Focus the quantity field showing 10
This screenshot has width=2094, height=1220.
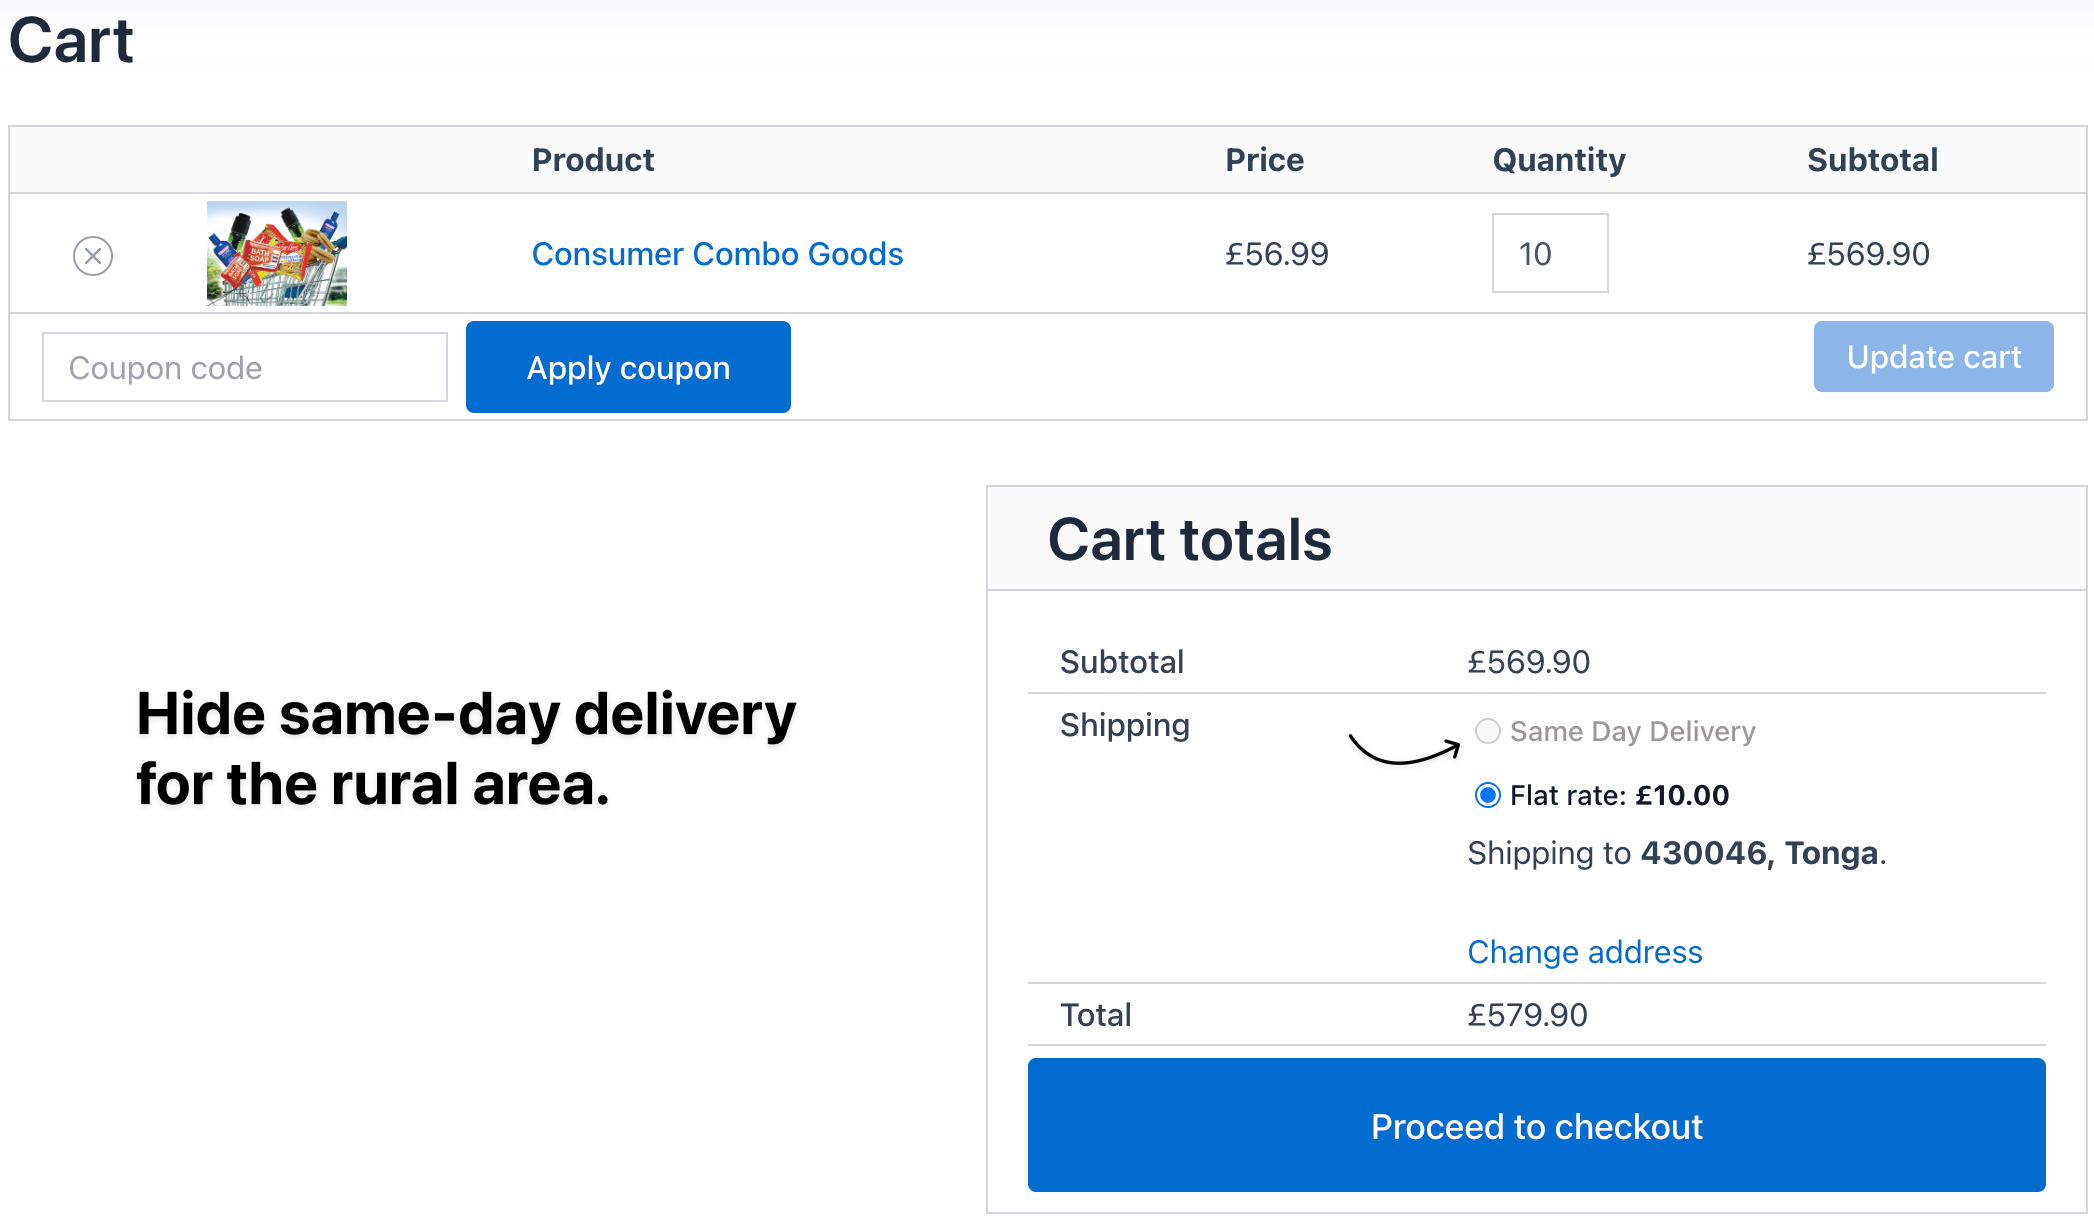pos(1549,253)
